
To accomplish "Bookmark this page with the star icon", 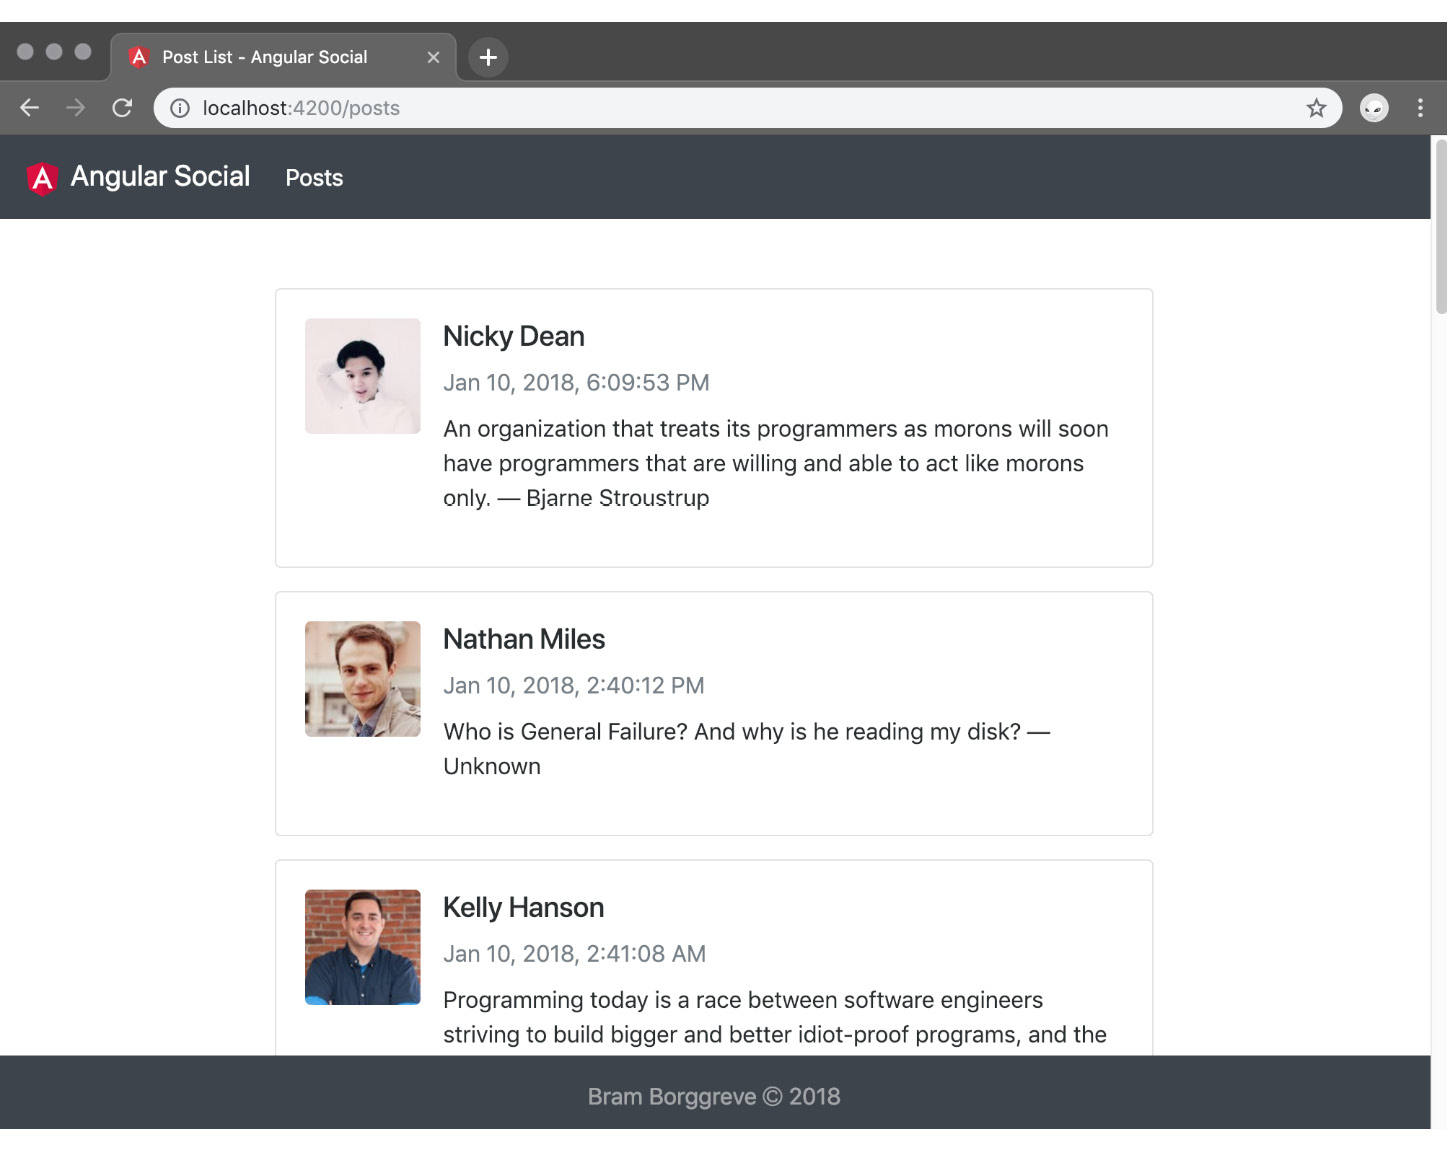I will [1316, 108].
